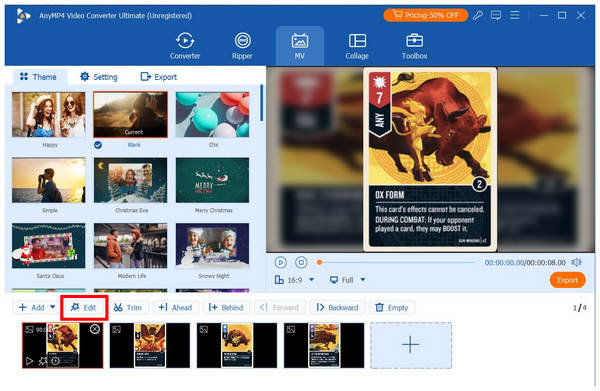Click the Pricing-50% OFF button
The height and width of the screenshot is (391, 600).
coord(426,15)
